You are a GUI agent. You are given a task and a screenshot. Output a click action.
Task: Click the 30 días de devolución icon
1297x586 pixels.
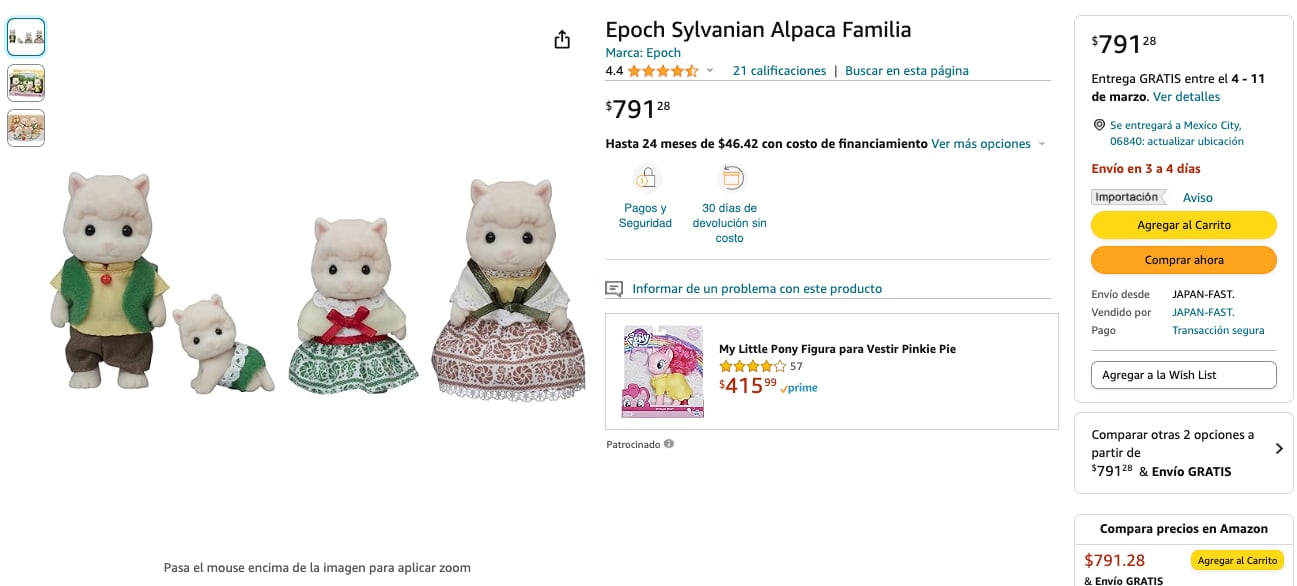point(730,178)
